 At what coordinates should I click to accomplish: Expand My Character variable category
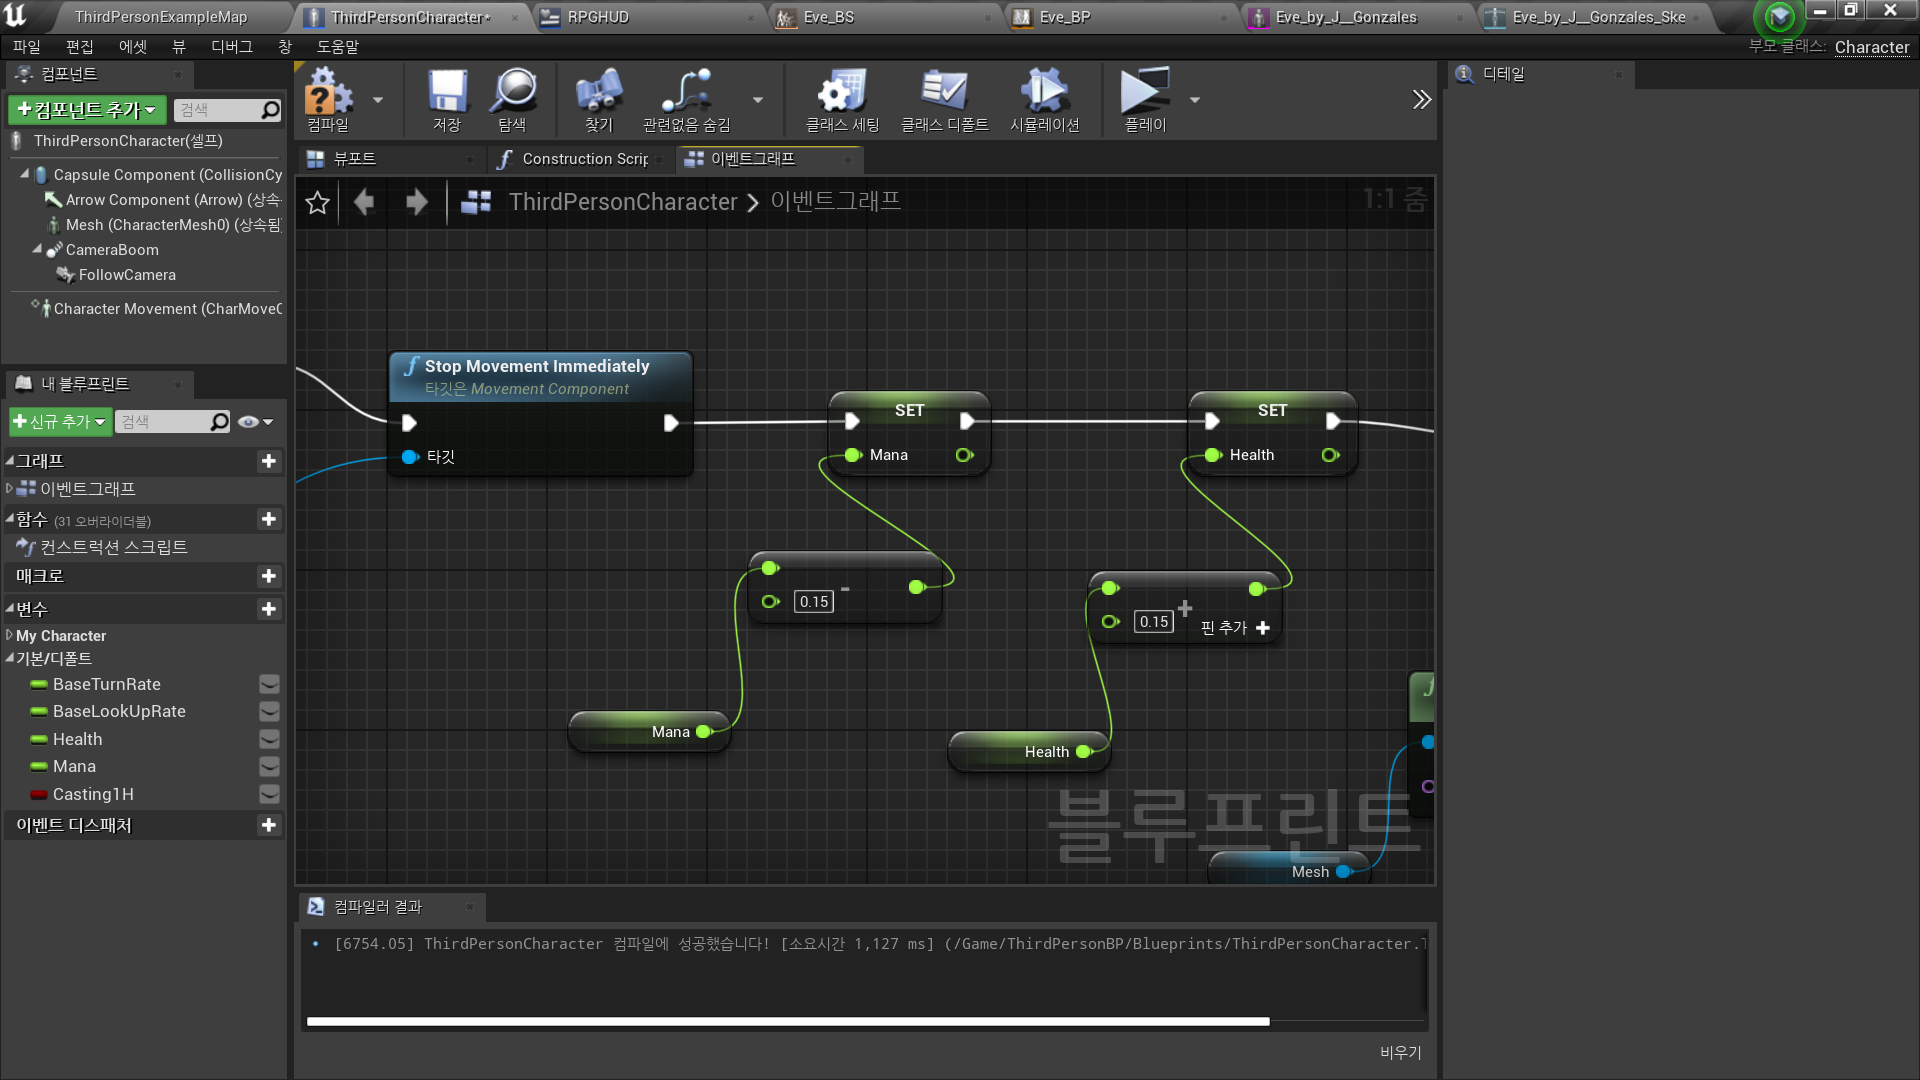(x=10, y=635)
